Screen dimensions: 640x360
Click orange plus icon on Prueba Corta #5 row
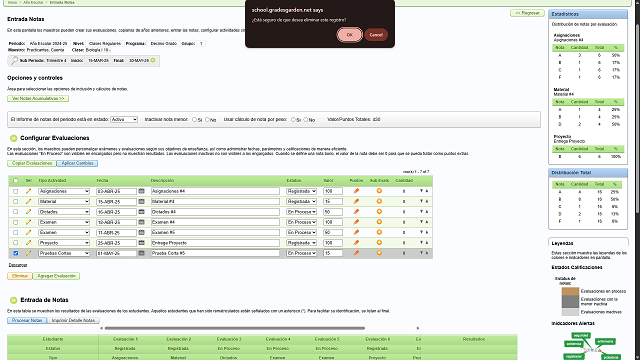(379, 253)
